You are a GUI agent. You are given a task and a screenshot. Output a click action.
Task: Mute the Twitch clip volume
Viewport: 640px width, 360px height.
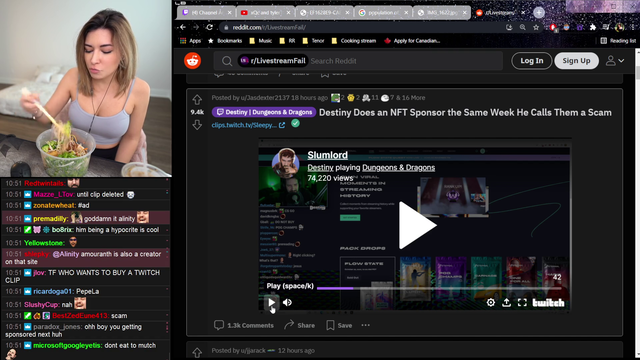(x=287, y=302)
